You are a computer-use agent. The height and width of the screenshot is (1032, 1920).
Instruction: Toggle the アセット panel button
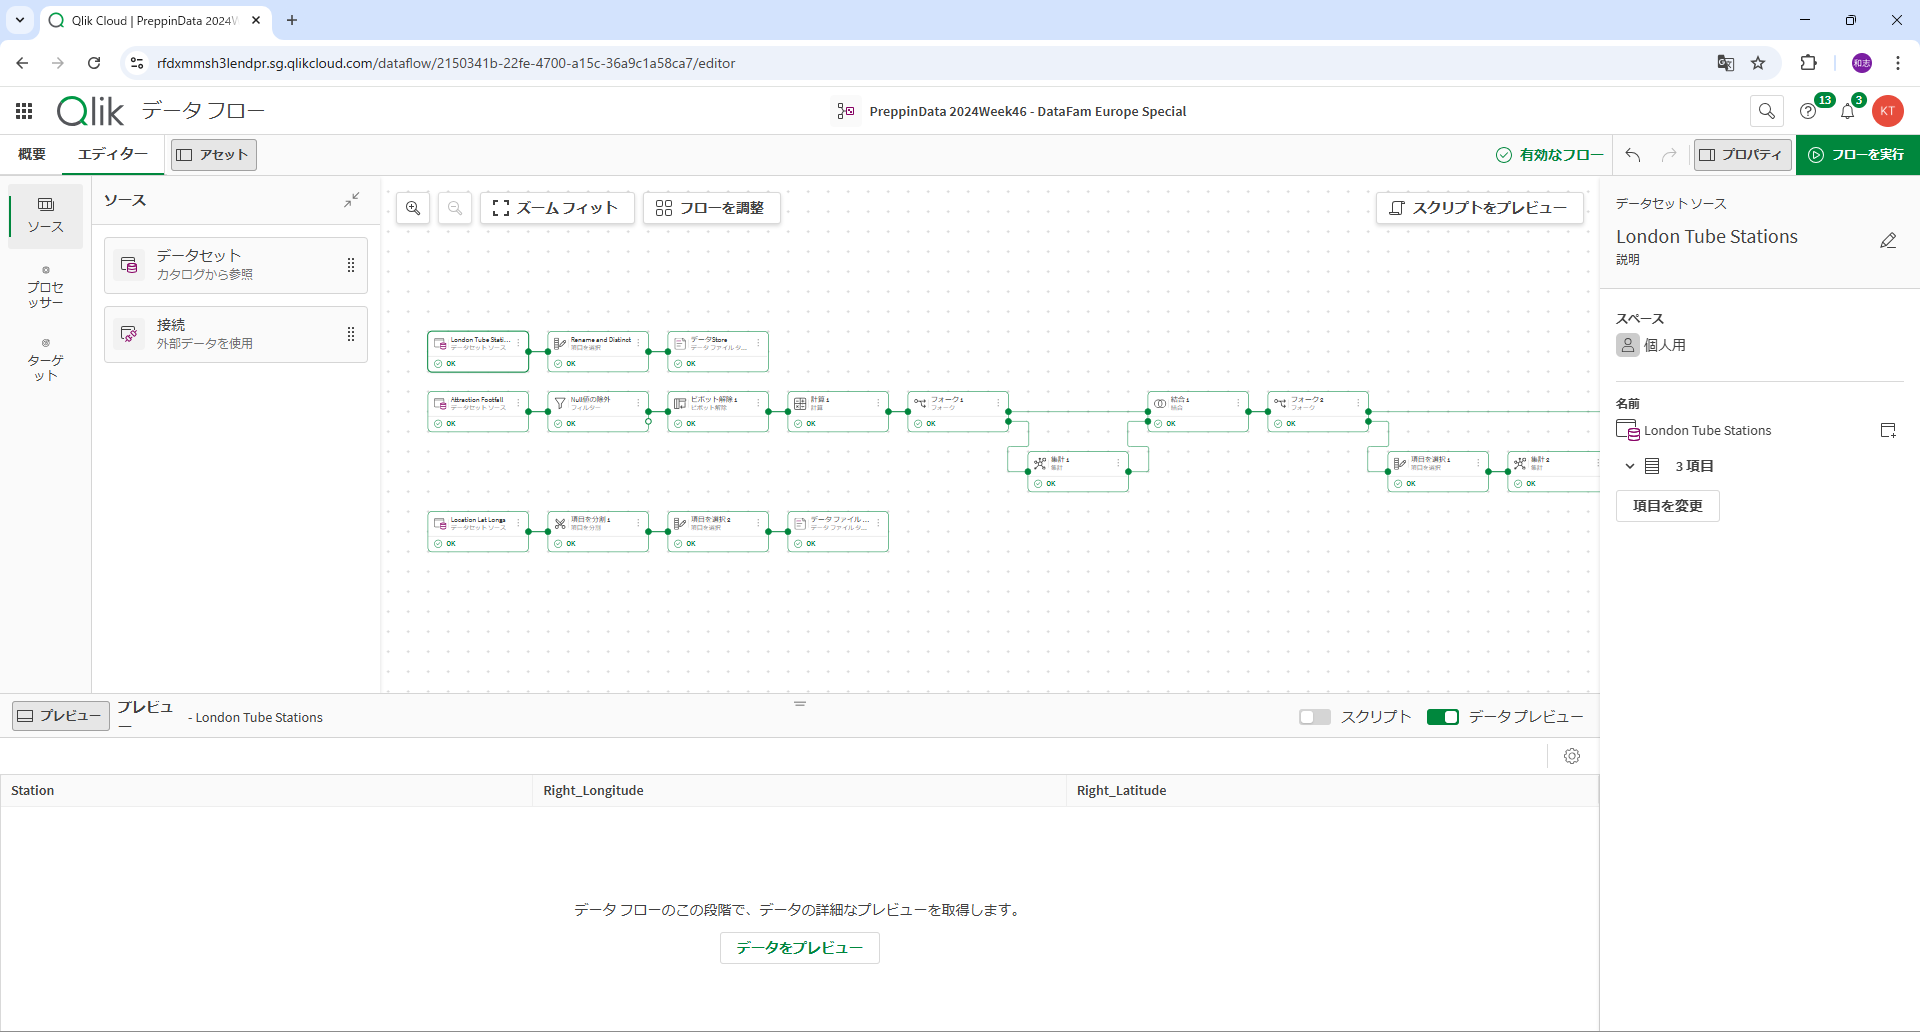click(x=214, y=155)
